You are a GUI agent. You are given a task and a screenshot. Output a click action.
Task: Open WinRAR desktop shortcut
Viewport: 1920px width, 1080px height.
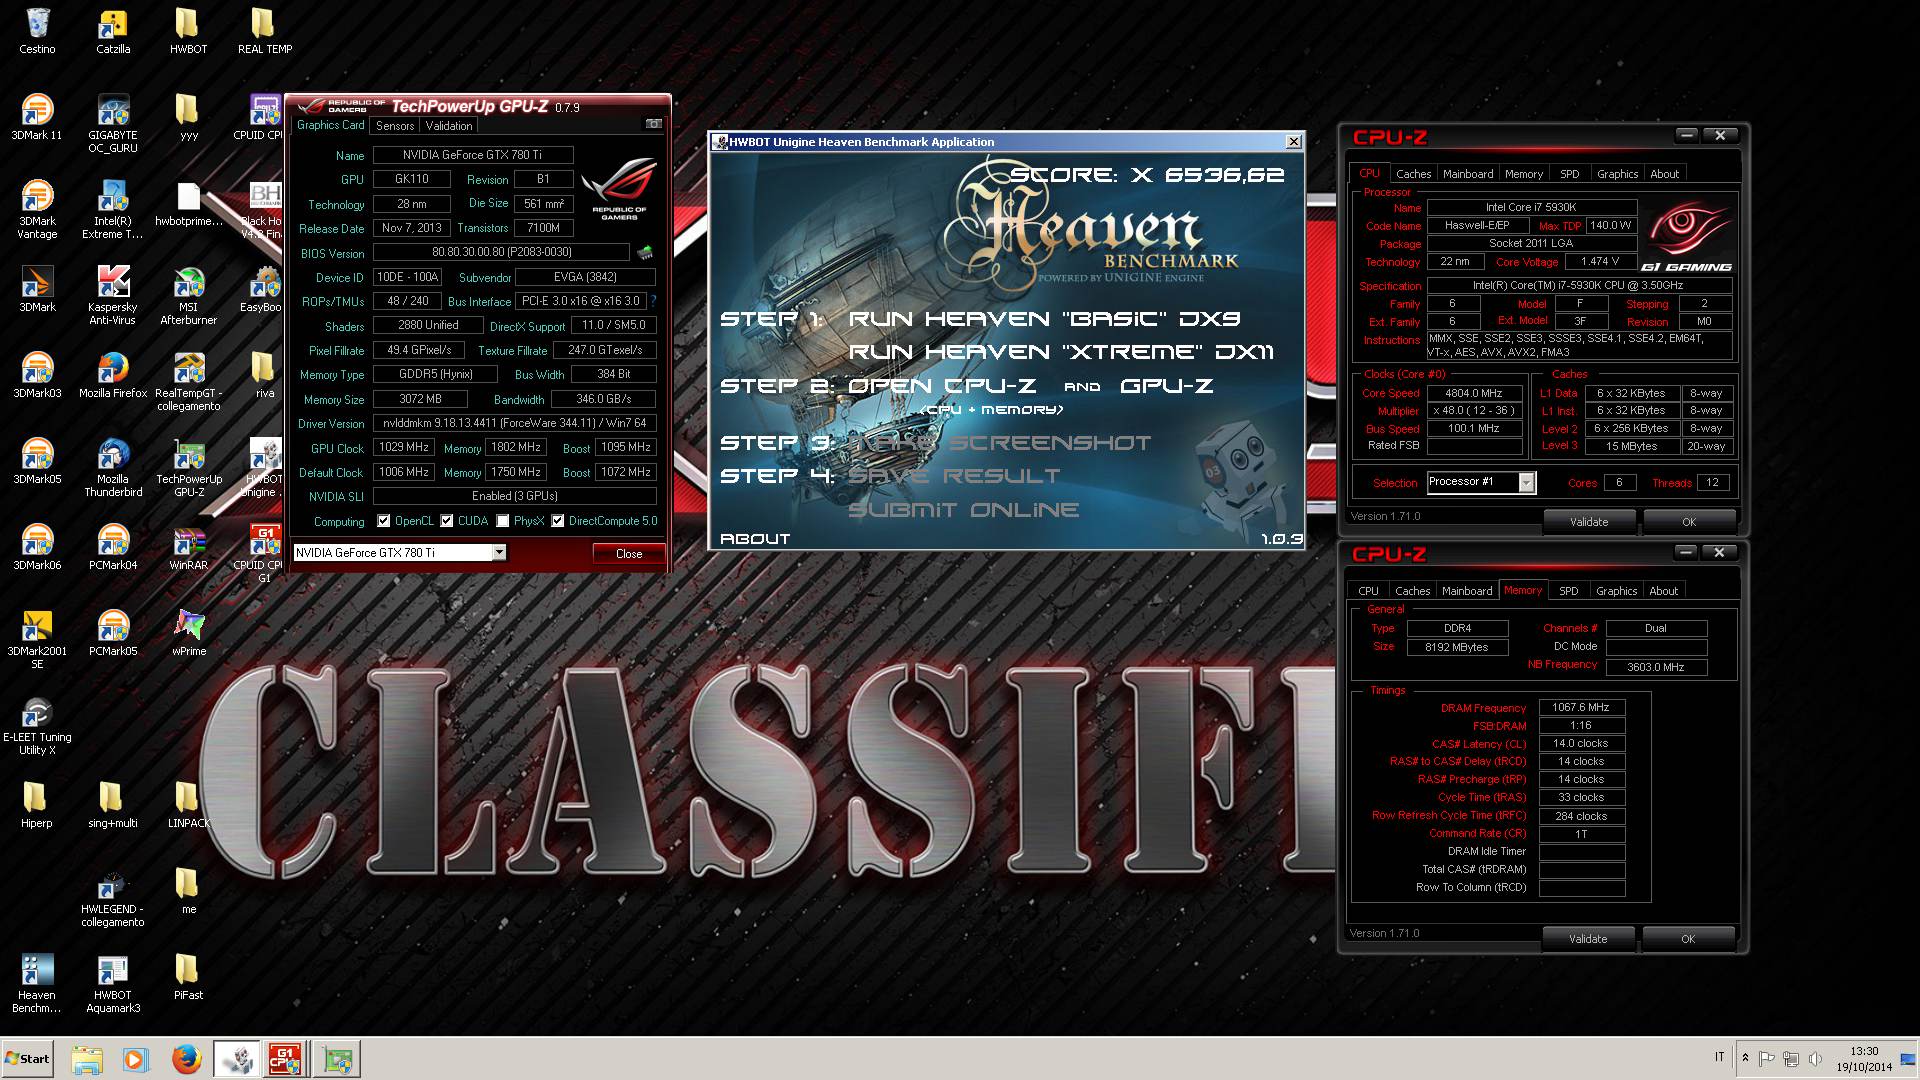[188, 547]
